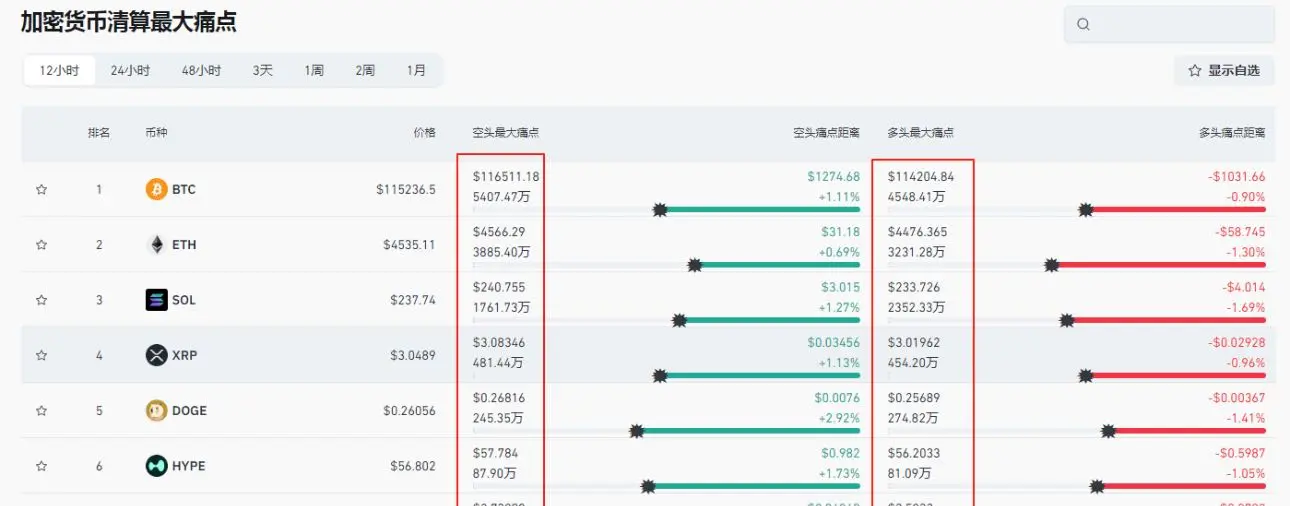Click the star icon in 显示自选 button
The image size is (1290, 506).
(x=1194, y=71)
